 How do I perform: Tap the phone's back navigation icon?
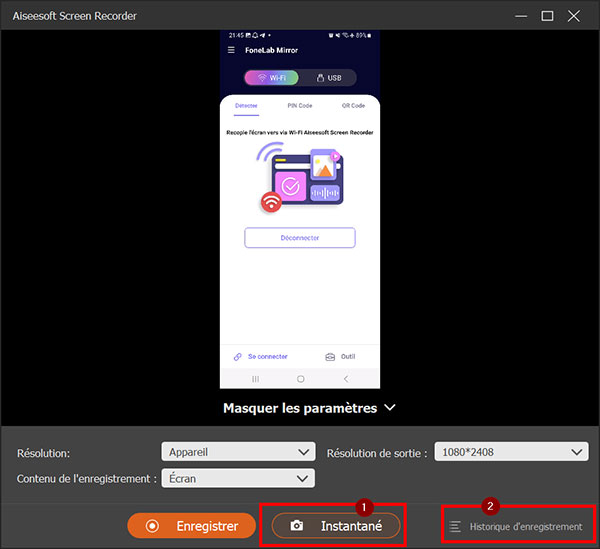(x=346, y=379)
